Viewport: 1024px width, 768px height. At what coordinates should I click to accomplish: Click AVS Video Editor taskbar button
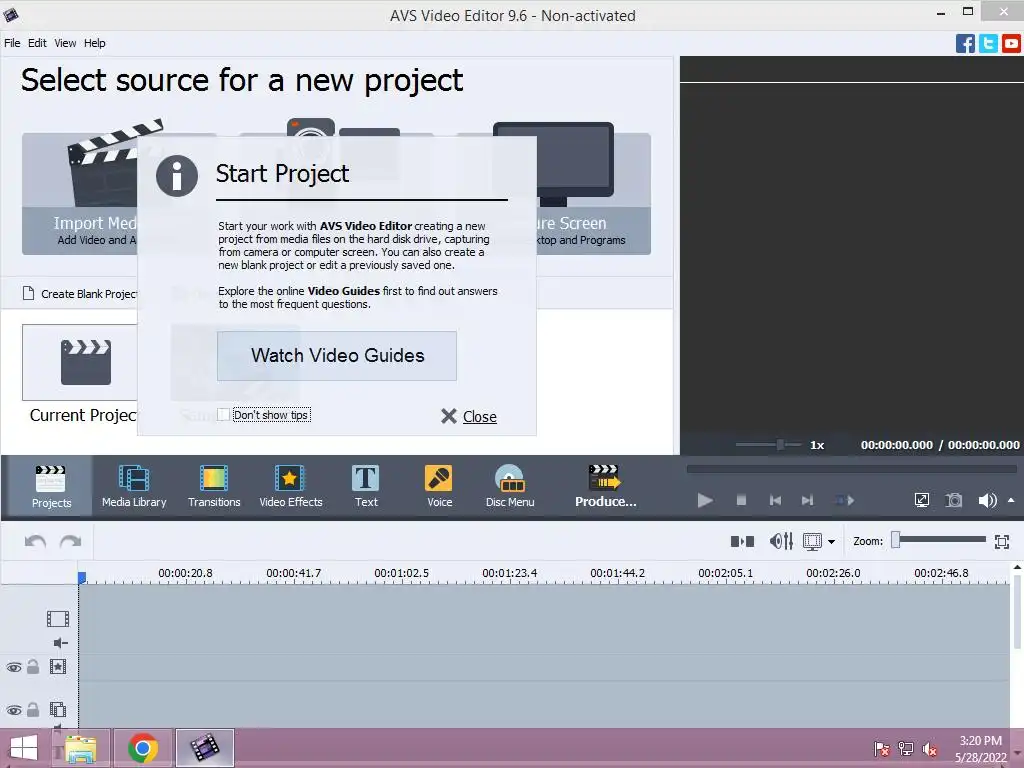pos(204,748)
